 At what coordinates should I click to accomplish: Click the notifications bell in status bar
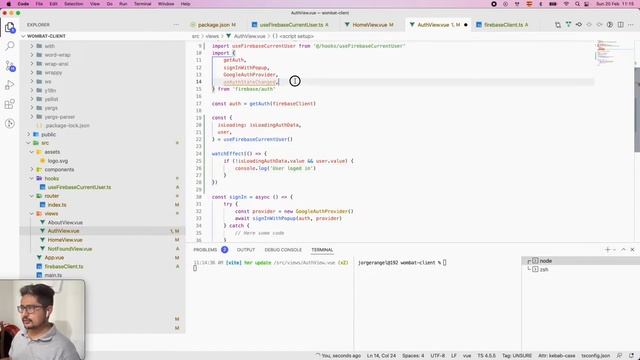coord(631,356)
